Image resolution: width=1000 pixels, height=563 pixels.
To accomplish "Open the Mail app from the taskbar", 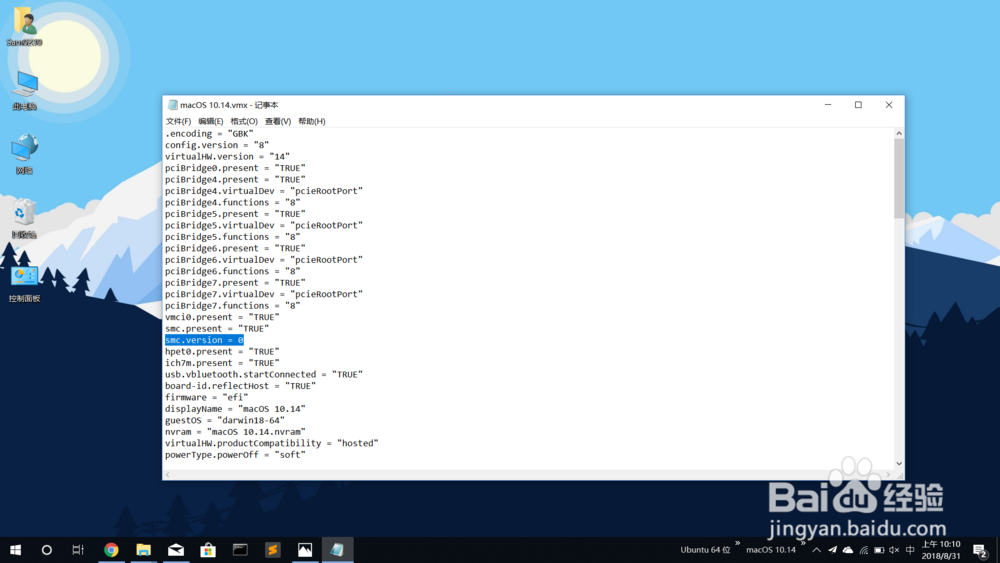I will coord(176,550).
